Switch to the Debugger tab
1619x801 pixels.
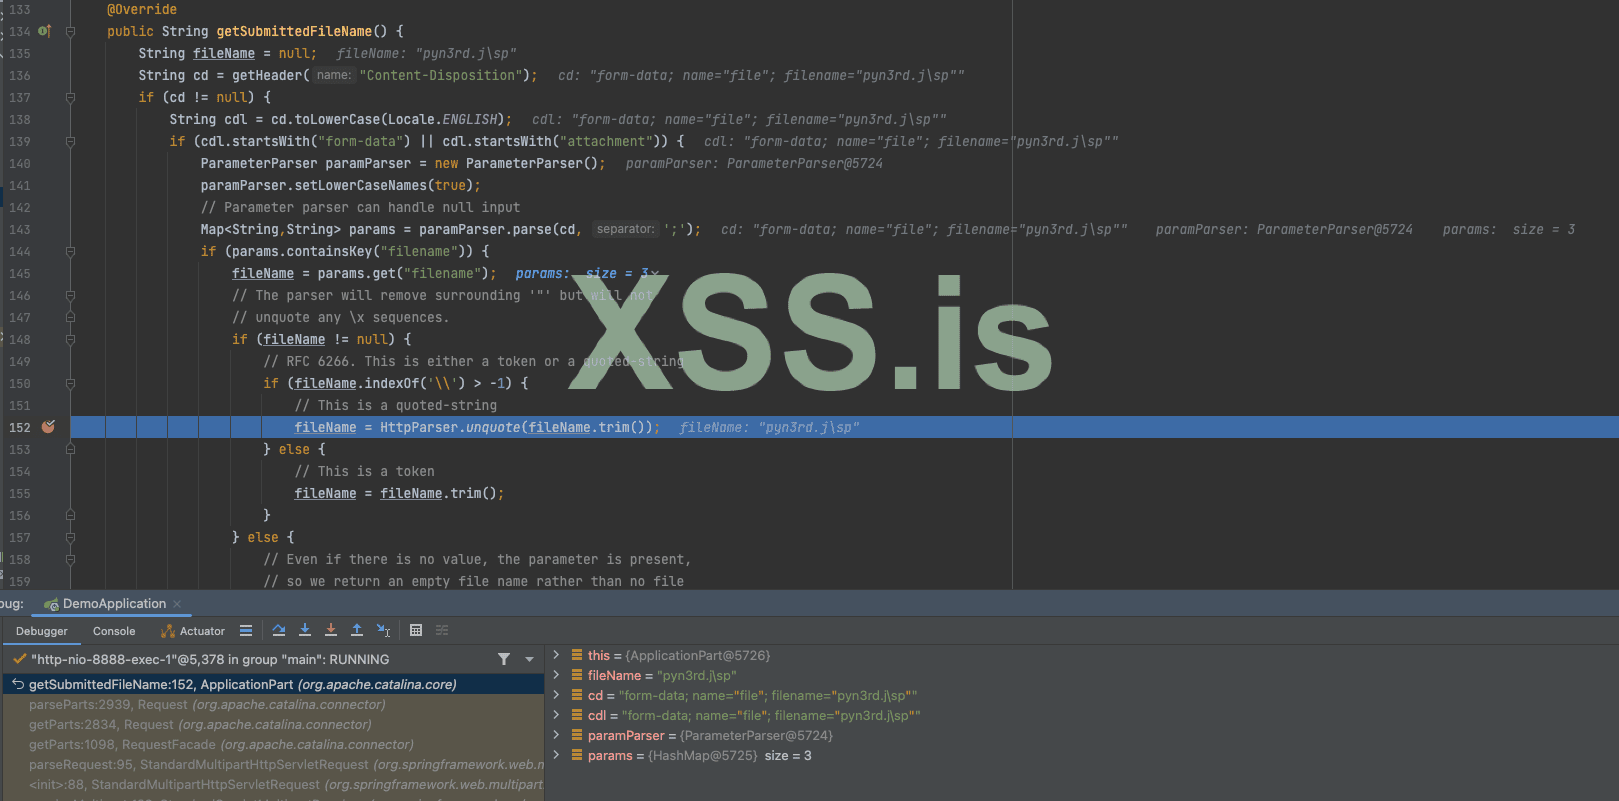(x=42, y=631)
